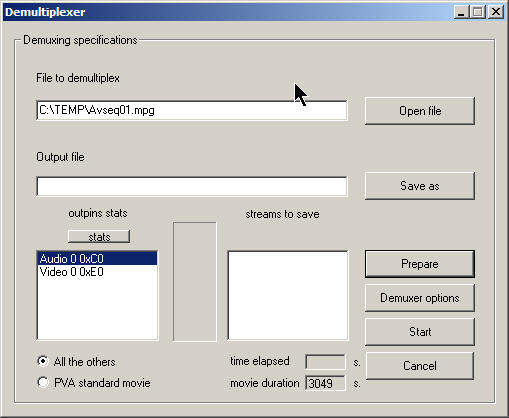This screenshot has width=509, height=418.
Task: Click the time elapsed field
Action: pos(325,362)
